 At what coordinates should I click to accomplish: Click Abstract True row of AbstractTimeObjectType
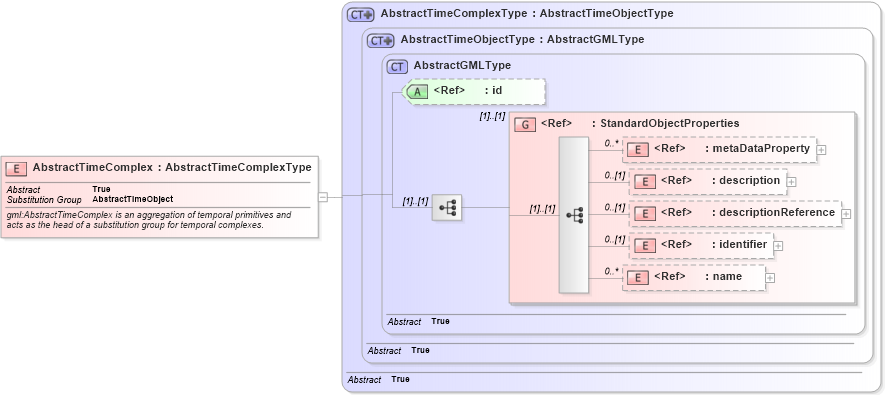tap(398, 350)
